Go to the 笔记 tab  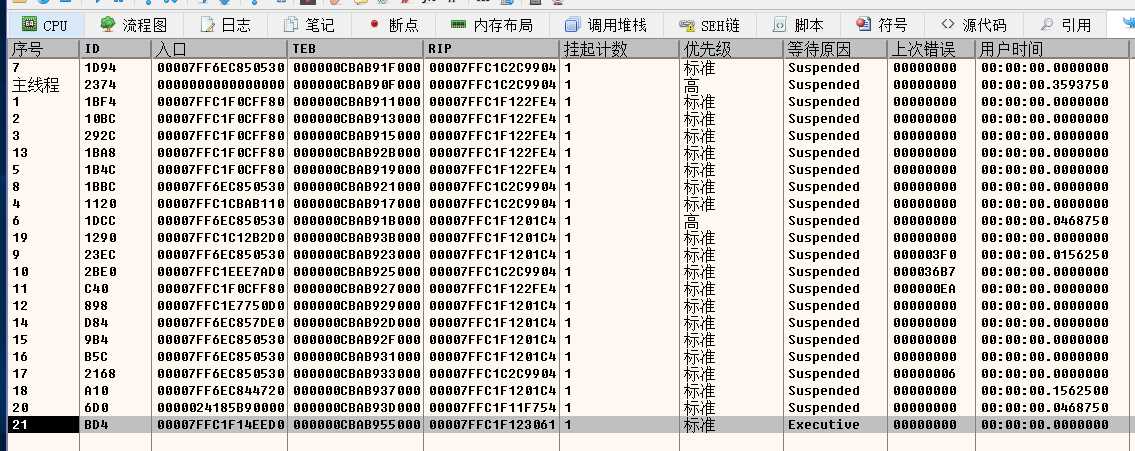point(308,25)
